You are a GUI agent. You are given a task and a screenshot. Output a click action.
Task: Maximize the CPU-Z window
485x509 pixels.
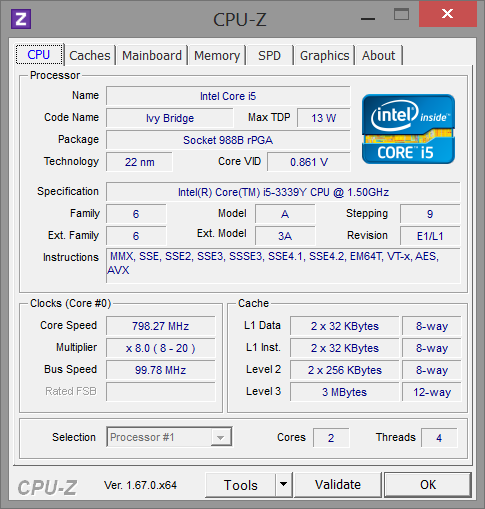401,15
